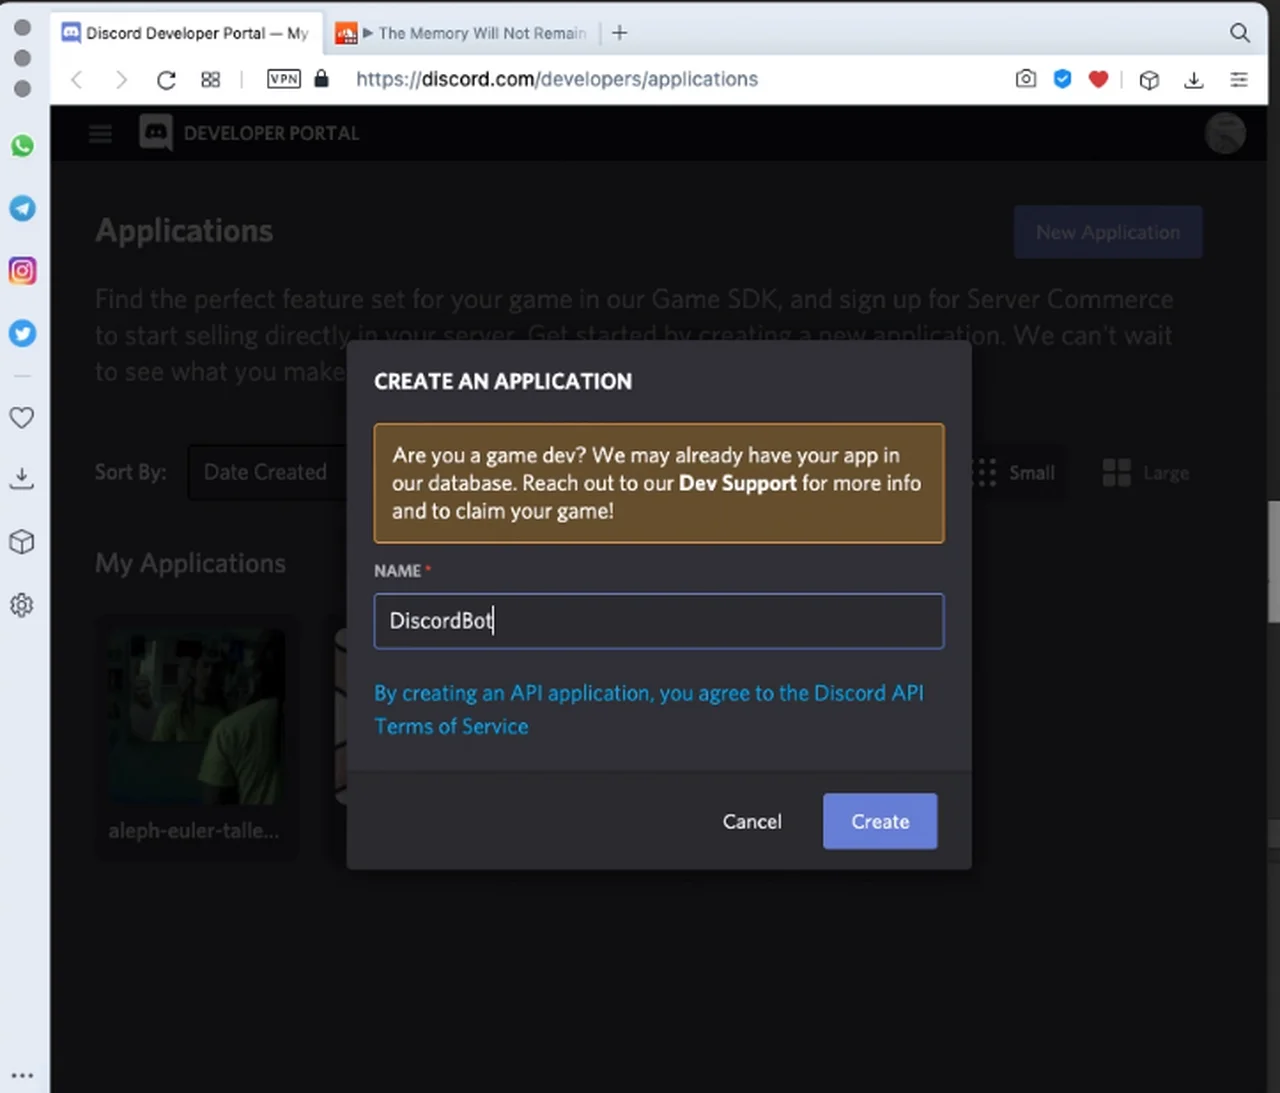This screenshot has width=1280, height=1093.
Task: Switch to The Memory Will Not Remain tab
Action: [470, 33]
